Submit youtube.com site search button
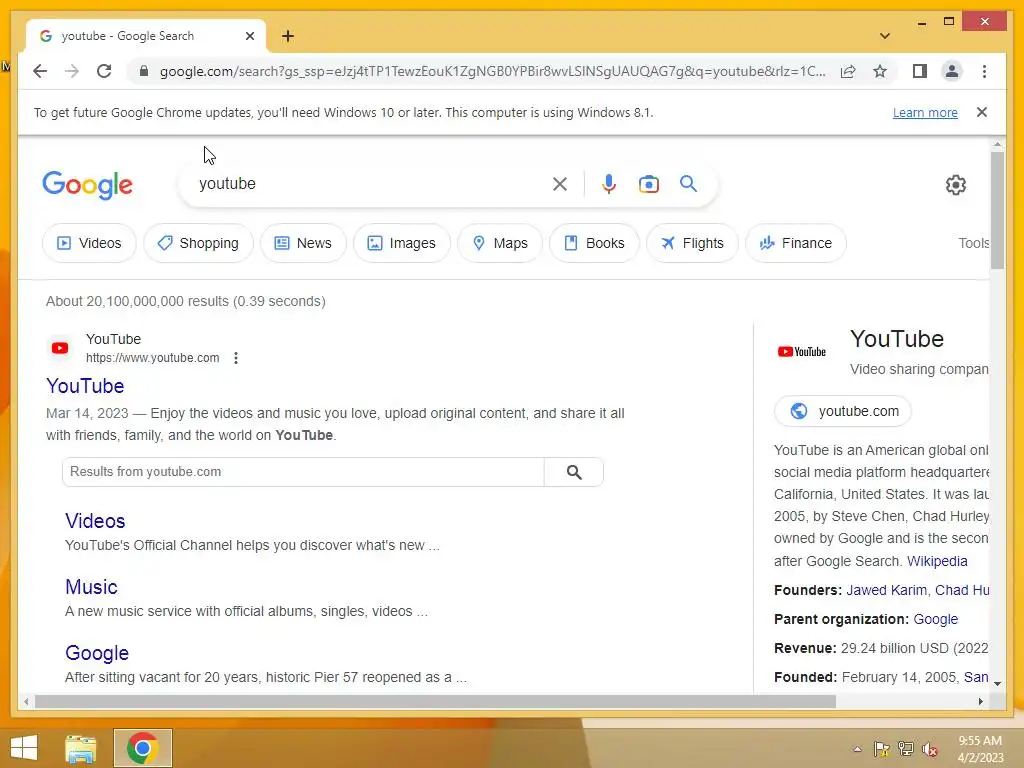1024x768 pixels. pyautogui.click(x=574, y=472)
